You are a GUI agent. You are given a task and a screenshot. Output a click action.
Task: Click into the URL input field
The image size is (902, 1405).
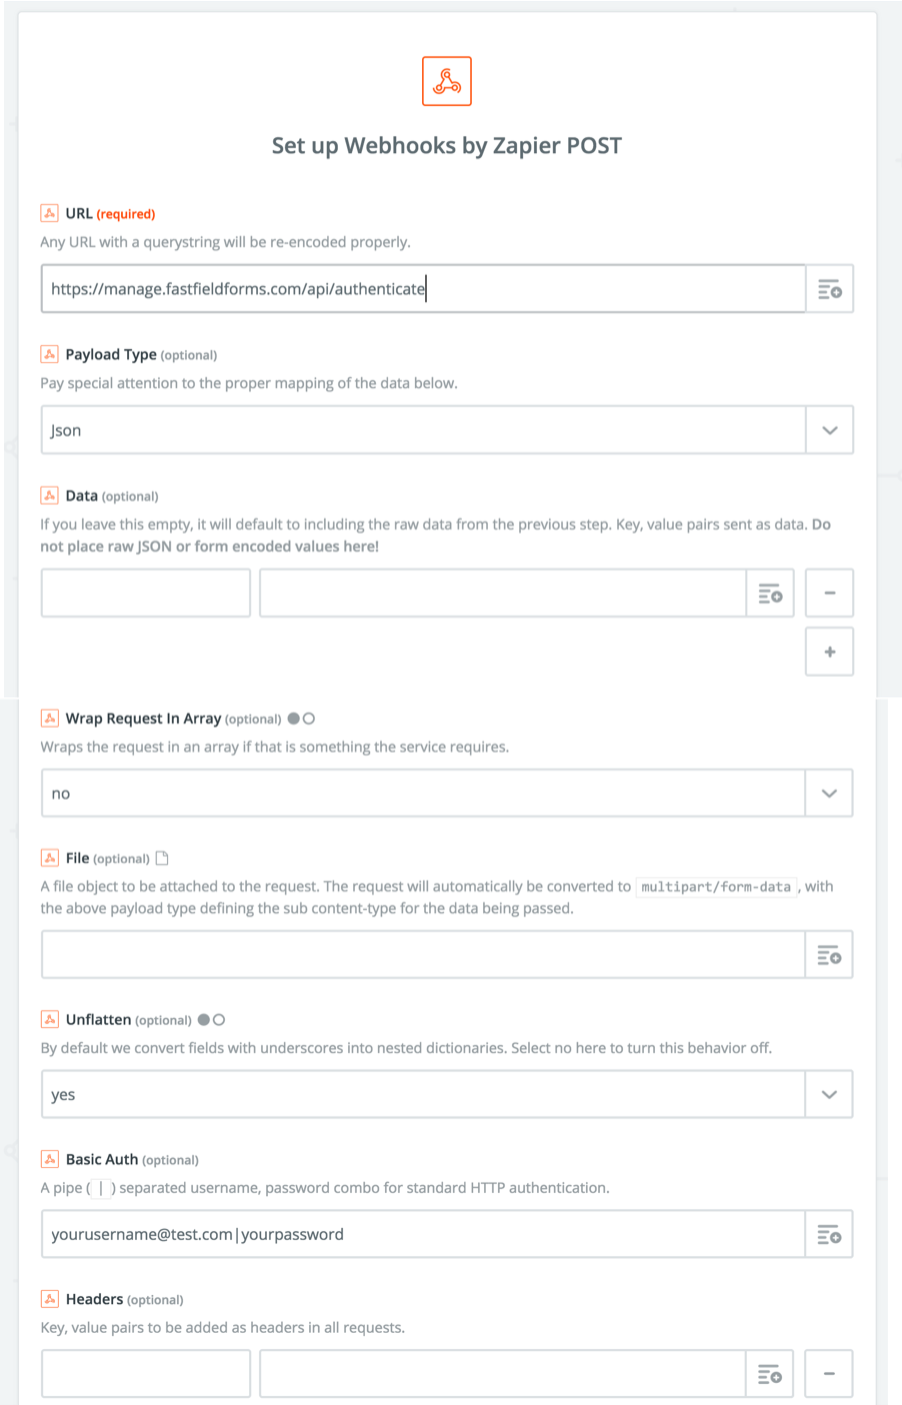[422, 290]
